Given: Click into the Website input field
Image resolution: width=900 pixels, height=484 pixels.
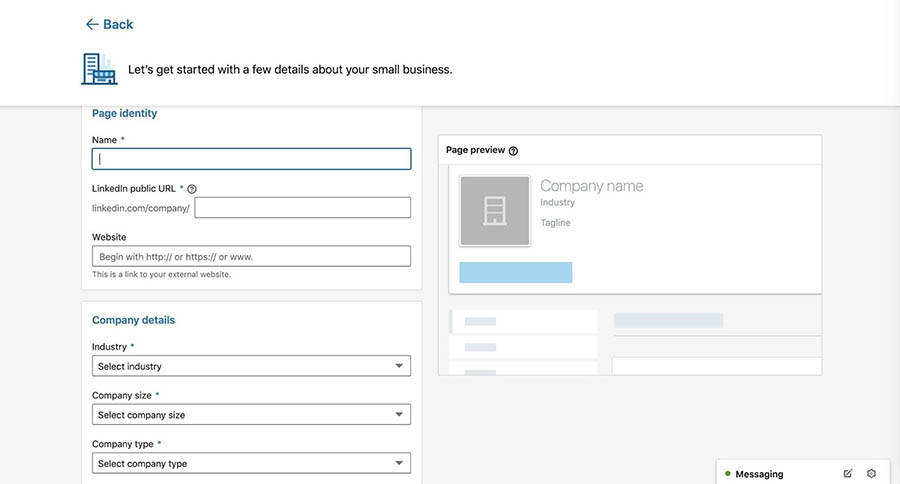Looking at the screenshot, I should tap(251, 256).
